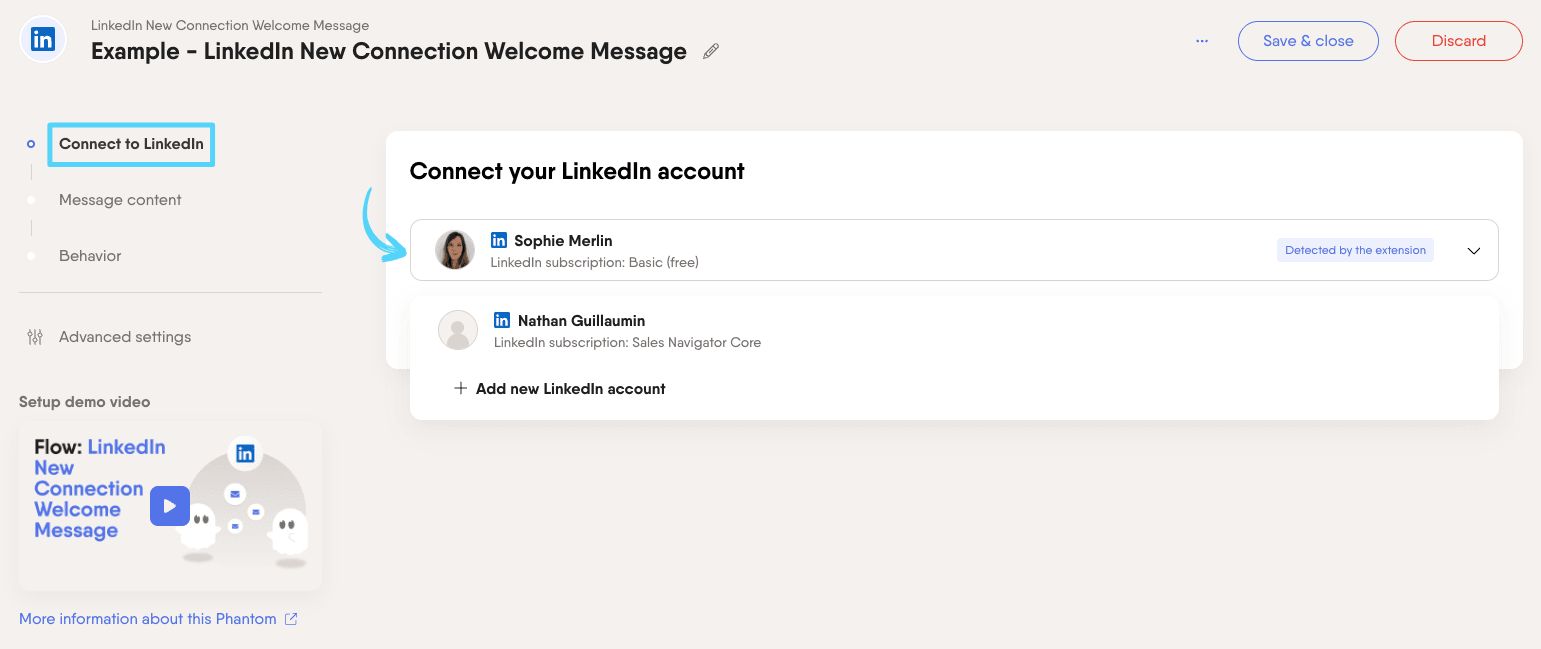Go to Connect to LinkedIn step

tap(131, 144)
